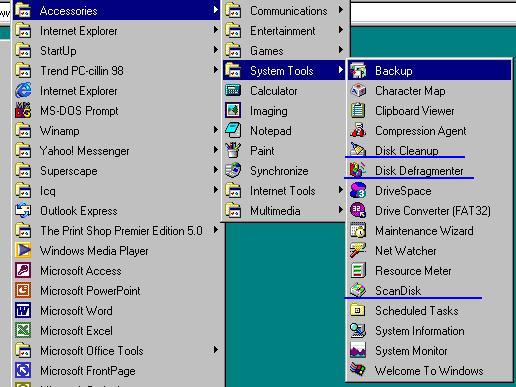Click the Notepad icon
This screenshot has height=387, width=516.
[x=233, y=131]
